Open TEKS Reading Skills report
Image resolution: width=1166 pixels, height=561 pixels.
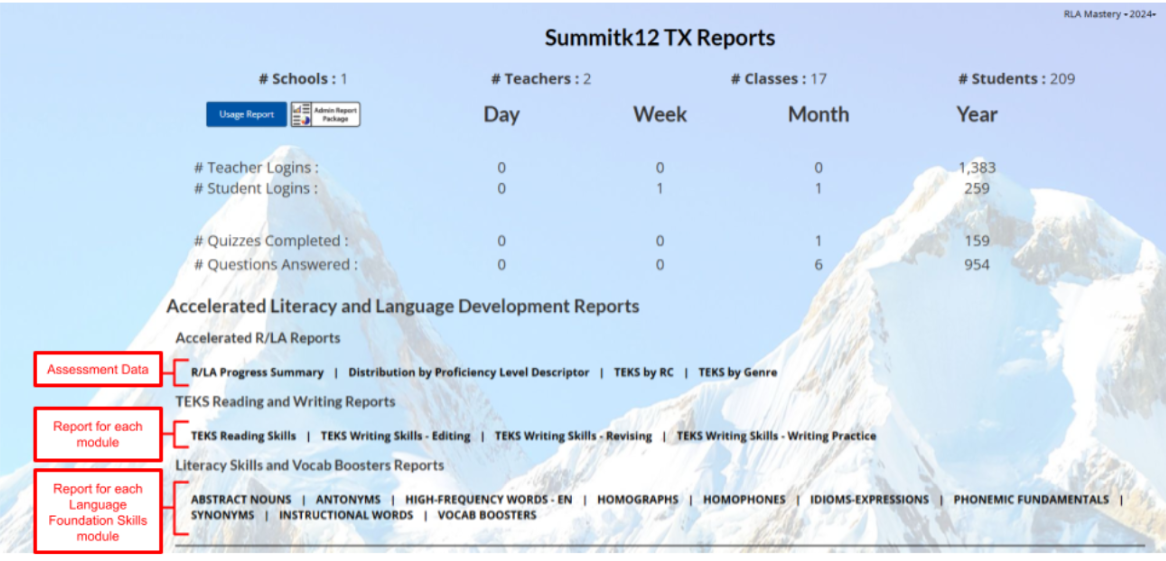pyautogui.click(x=243, y=436)
